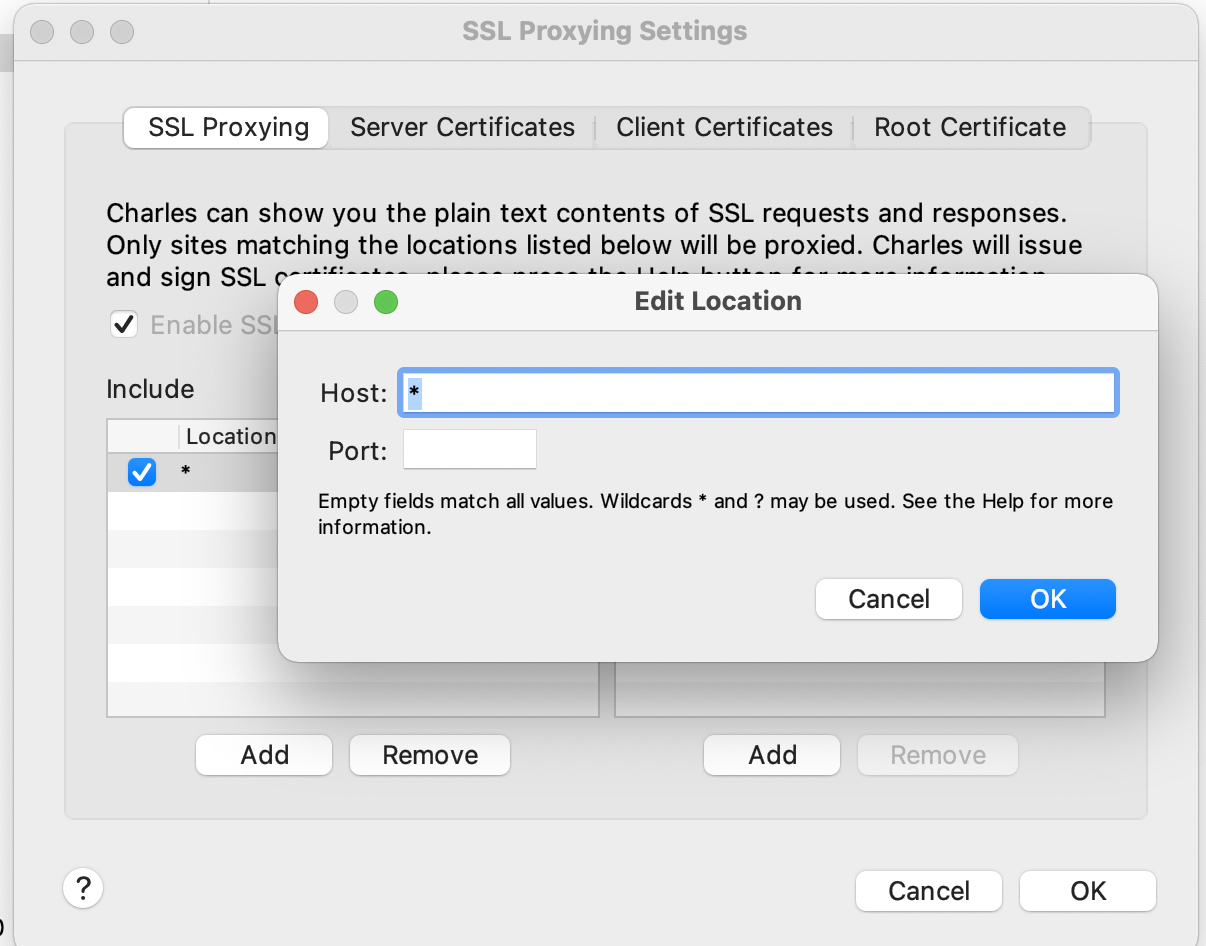The image size is (1206, 946).
Task: Click Cancel in Edit Location dialog
Action: pyautogui.click(x=889, y=599)
